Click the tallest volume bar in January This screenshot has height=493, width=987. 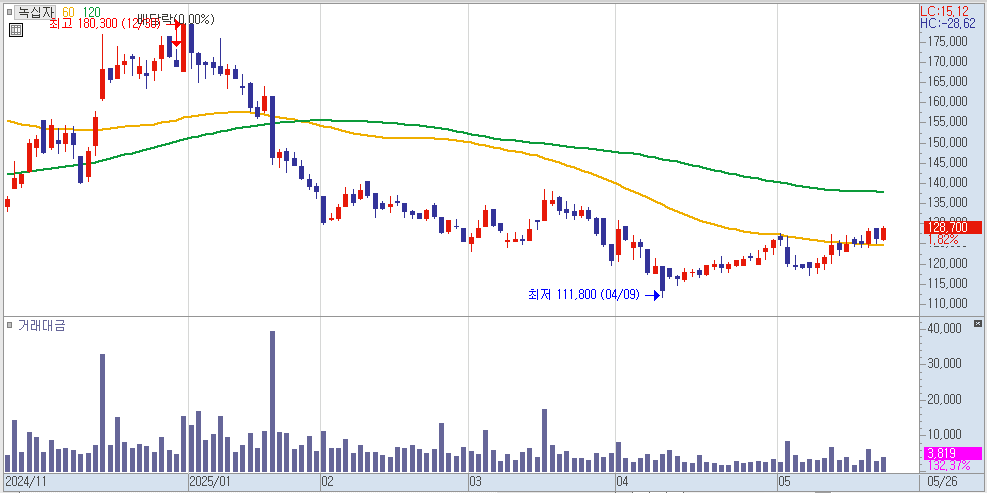(x=273, y=402)
